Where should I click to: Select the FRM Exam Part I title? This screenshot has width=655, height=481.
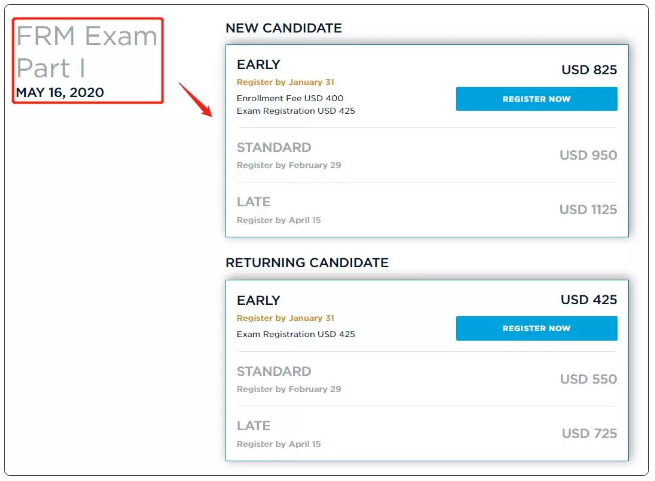86,52
